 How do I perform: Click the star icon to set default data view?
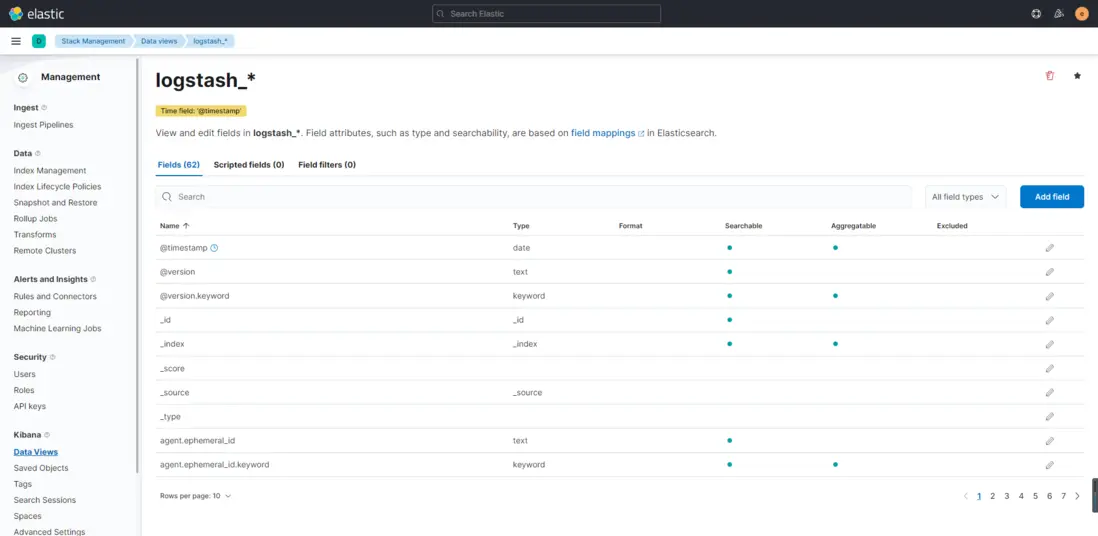click(1077, 76)
